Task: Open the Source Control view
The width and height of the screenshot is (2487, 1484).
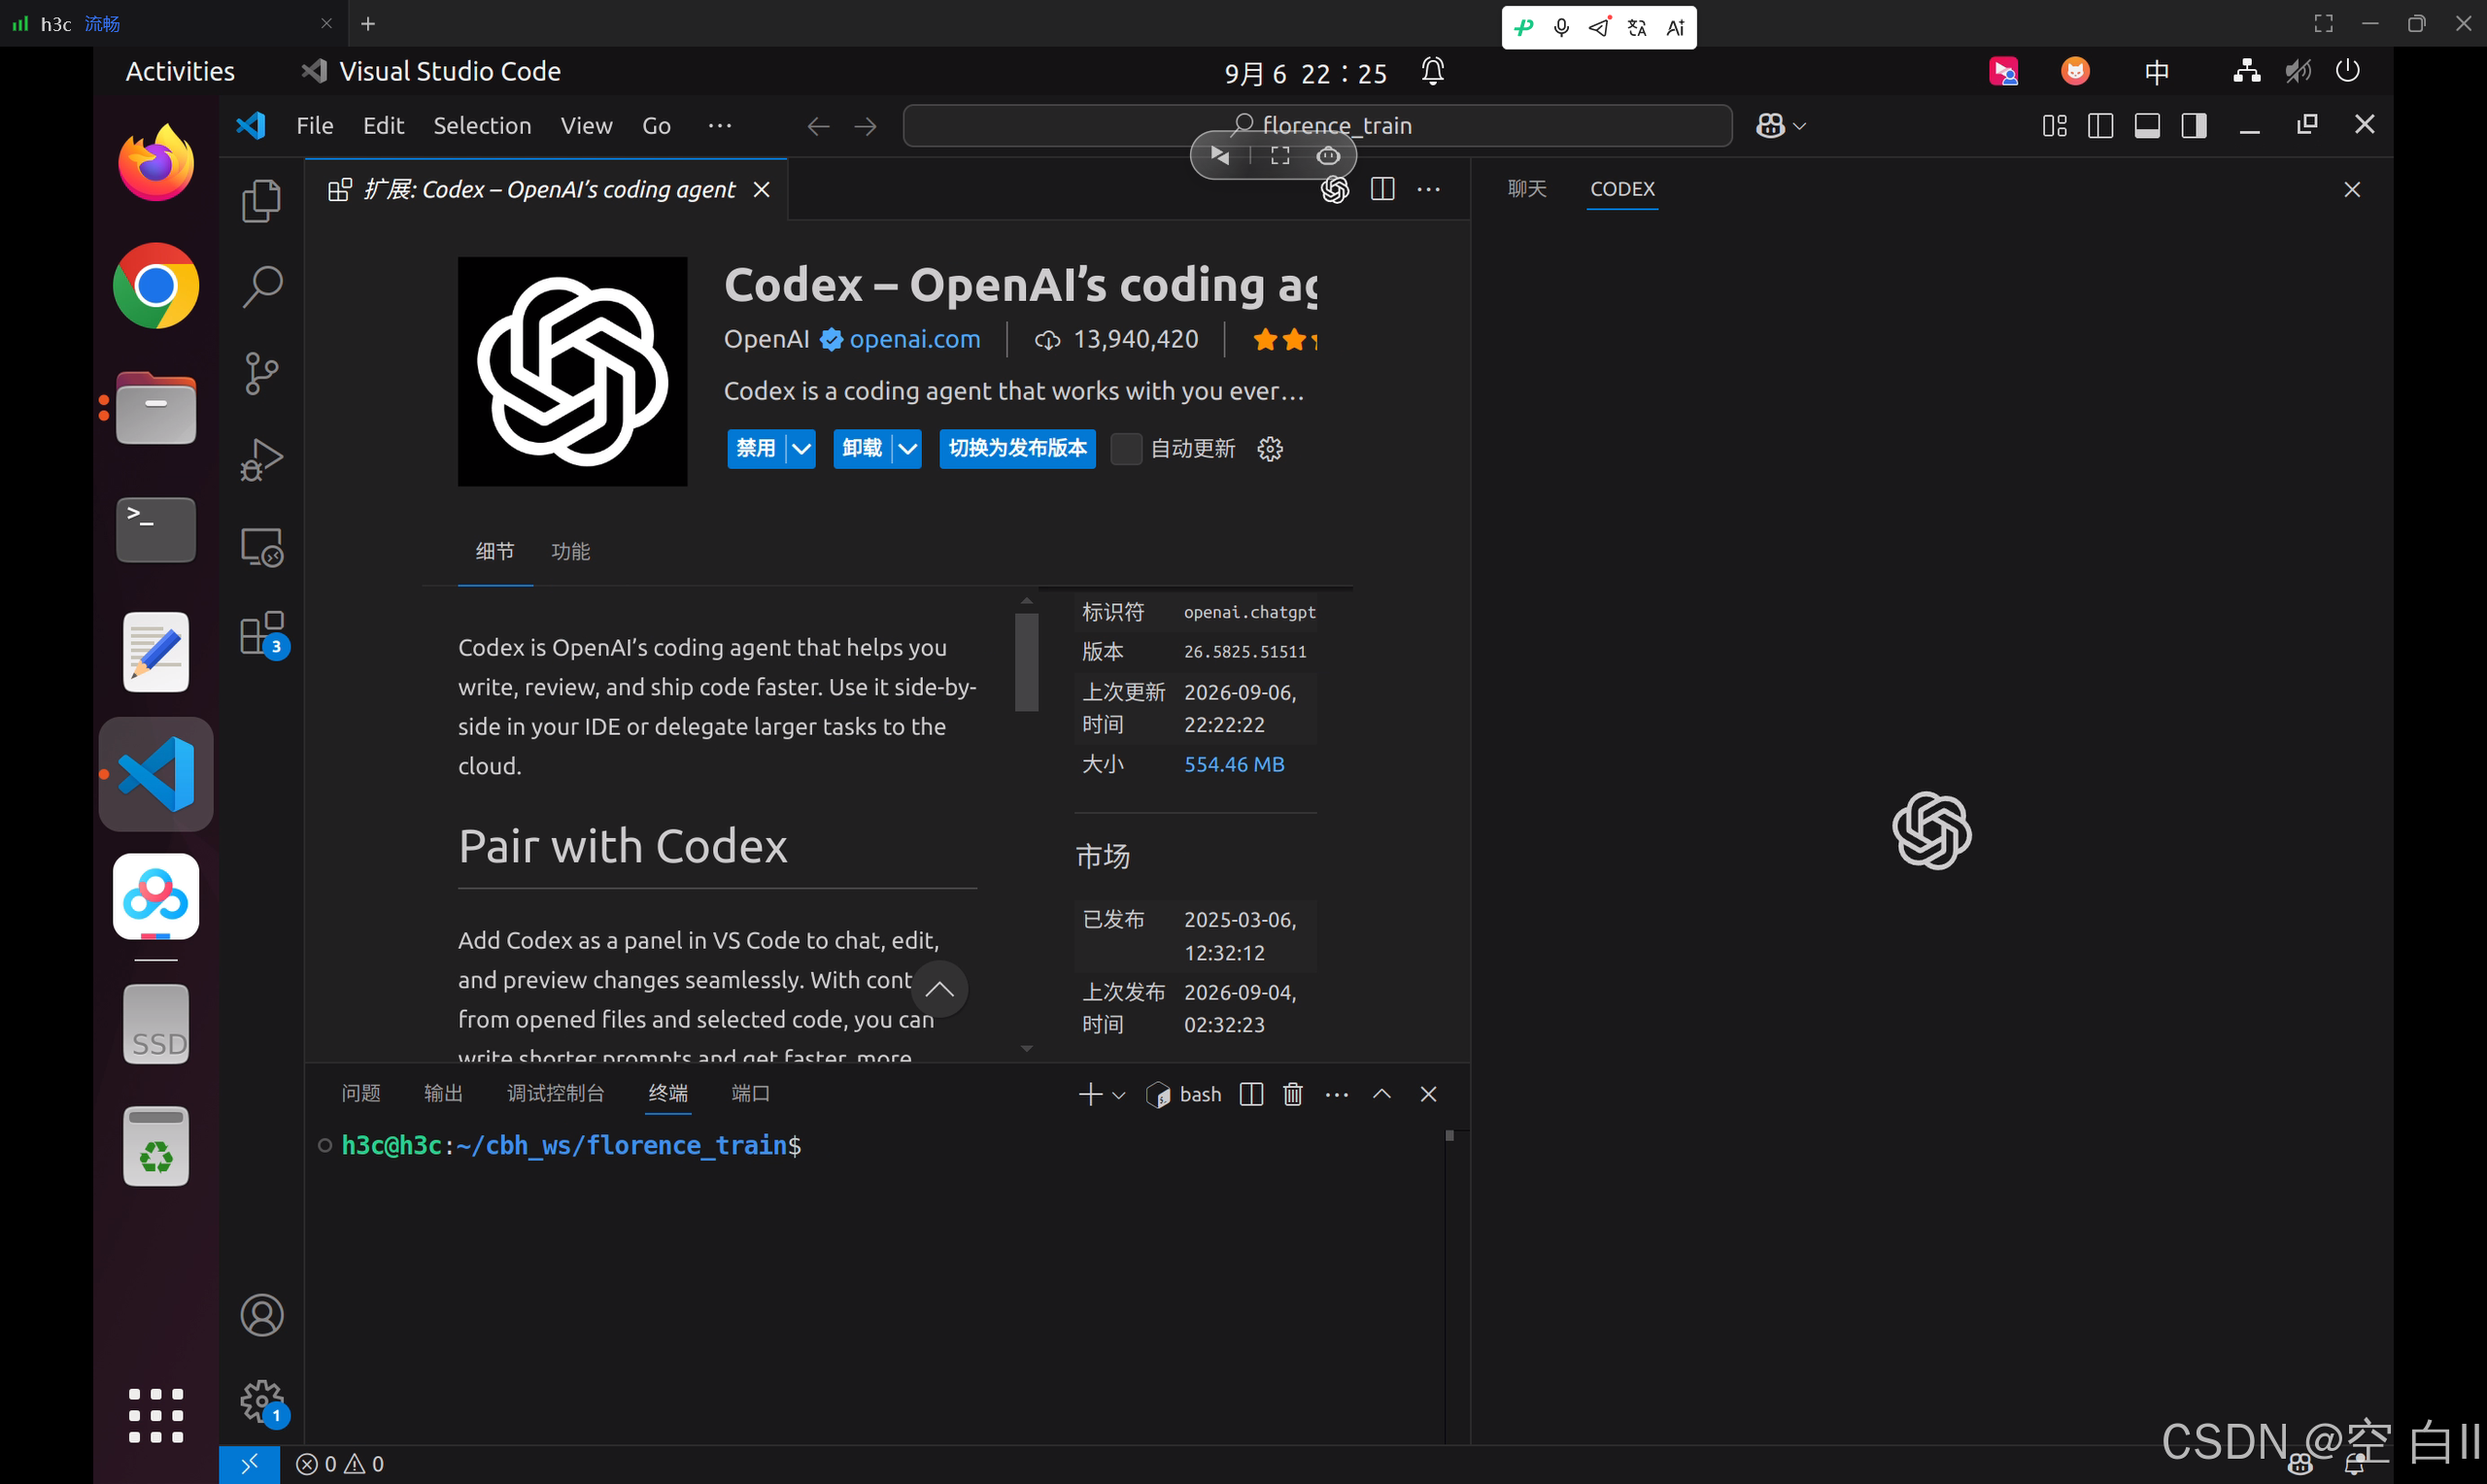Action: [262, 373]
